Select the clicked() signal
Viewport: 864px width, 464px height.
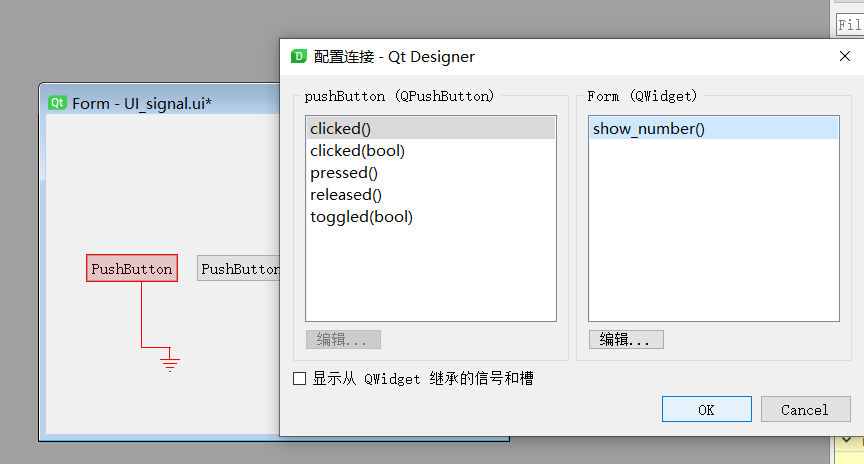430,128
